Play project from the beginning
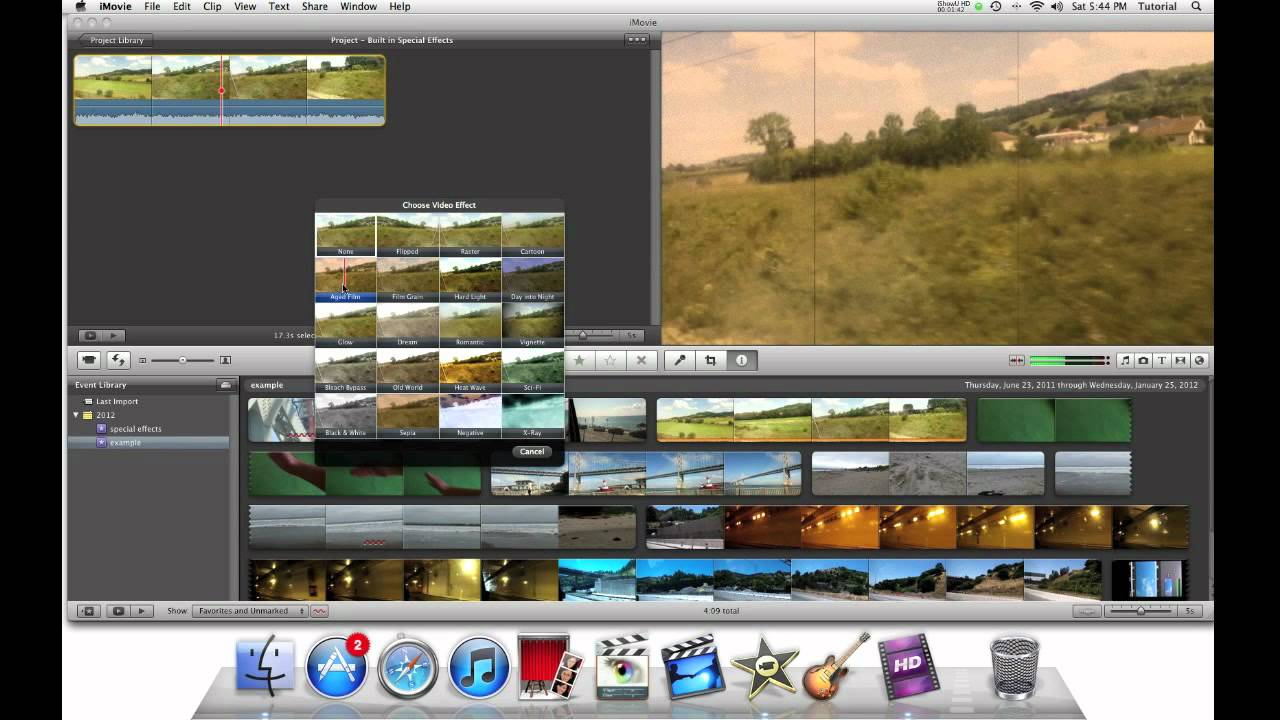Image resolution: width=1280 pixels, height=720 pixels. (113, 336)
